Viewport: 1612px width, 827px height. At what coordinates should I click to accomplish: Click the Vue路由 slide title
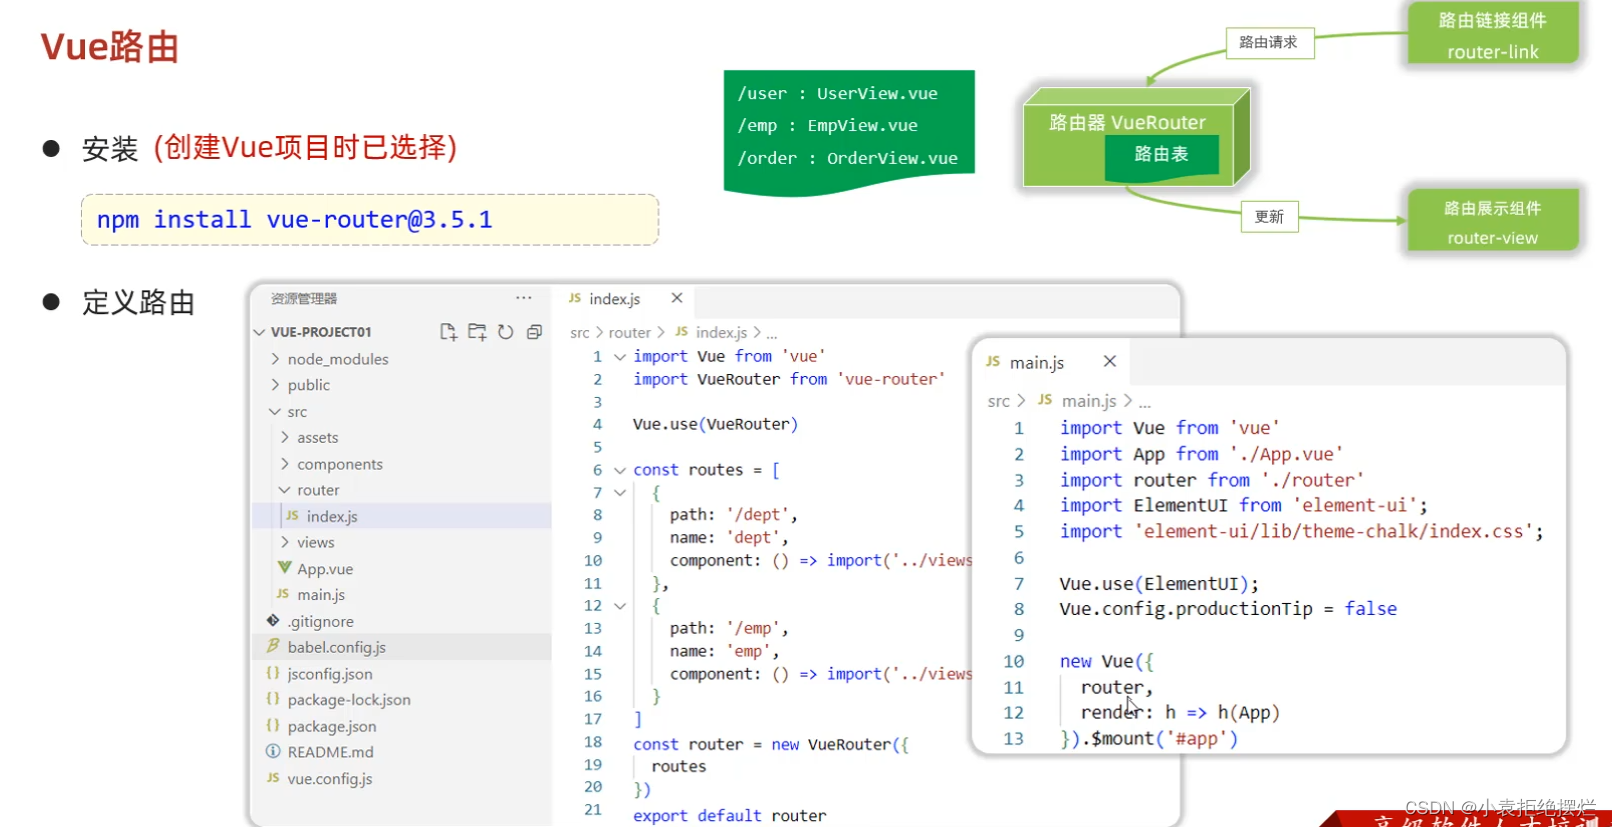click(x=110, y=47)
